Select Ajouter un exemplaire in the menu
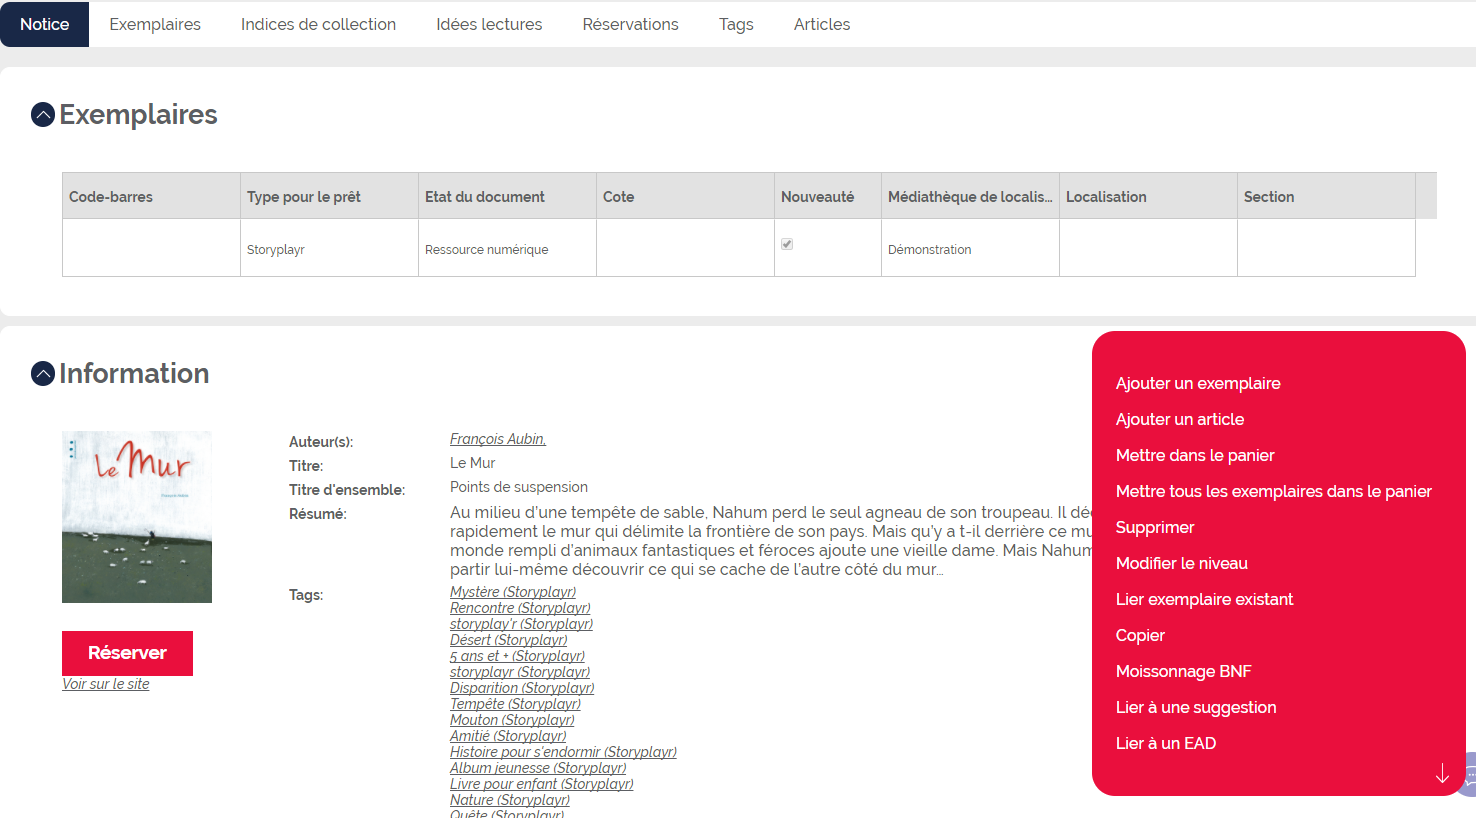1476x818 pixels. (x=1198, y=383)
